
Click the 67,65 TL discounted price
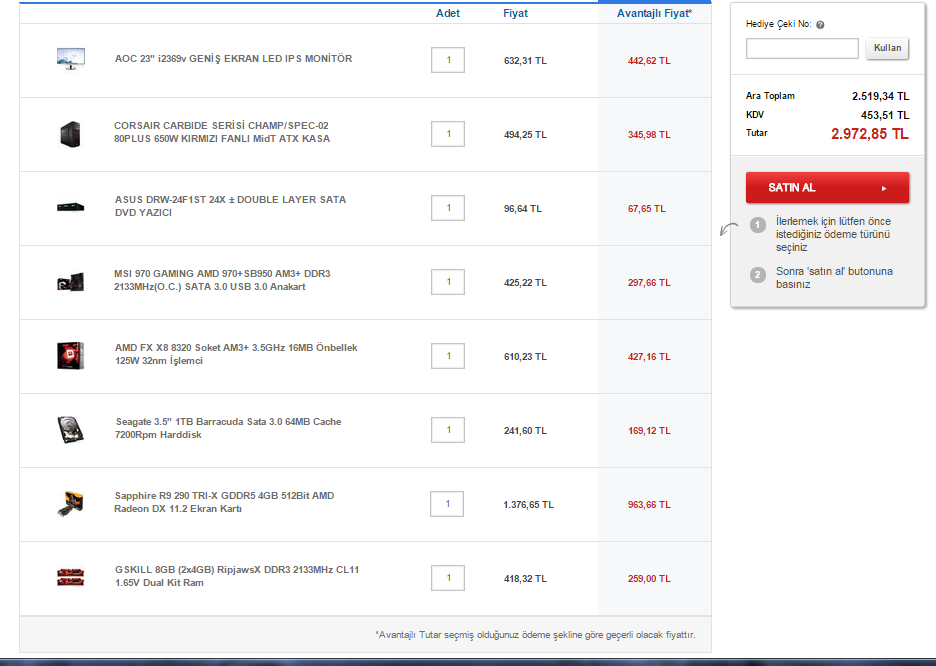click(646, 209)
